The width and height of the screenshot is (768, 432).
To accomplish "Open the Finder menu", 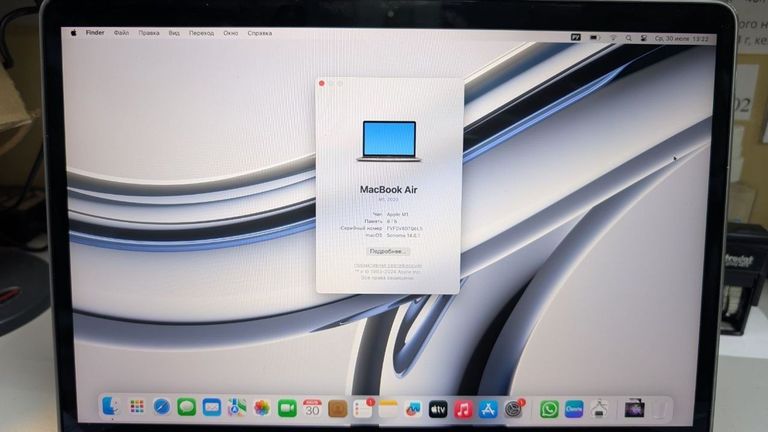I will tap(95, 33).
